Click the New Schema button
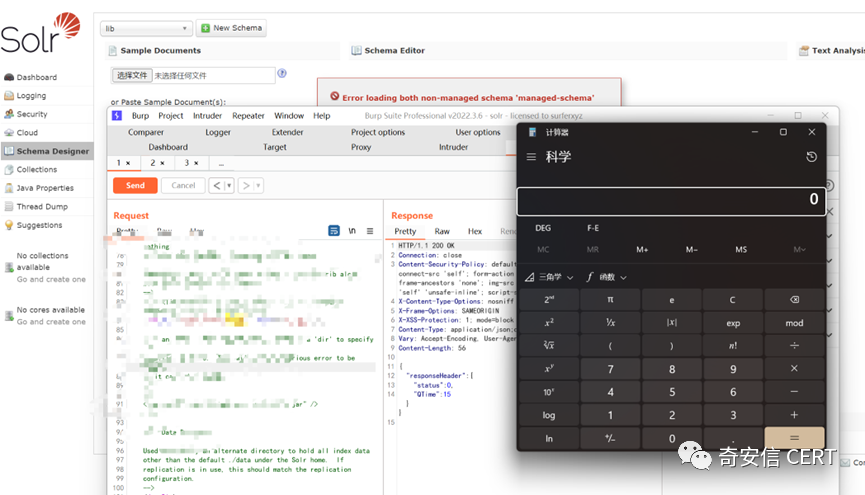865x495 pixels. tap(231, 28)
